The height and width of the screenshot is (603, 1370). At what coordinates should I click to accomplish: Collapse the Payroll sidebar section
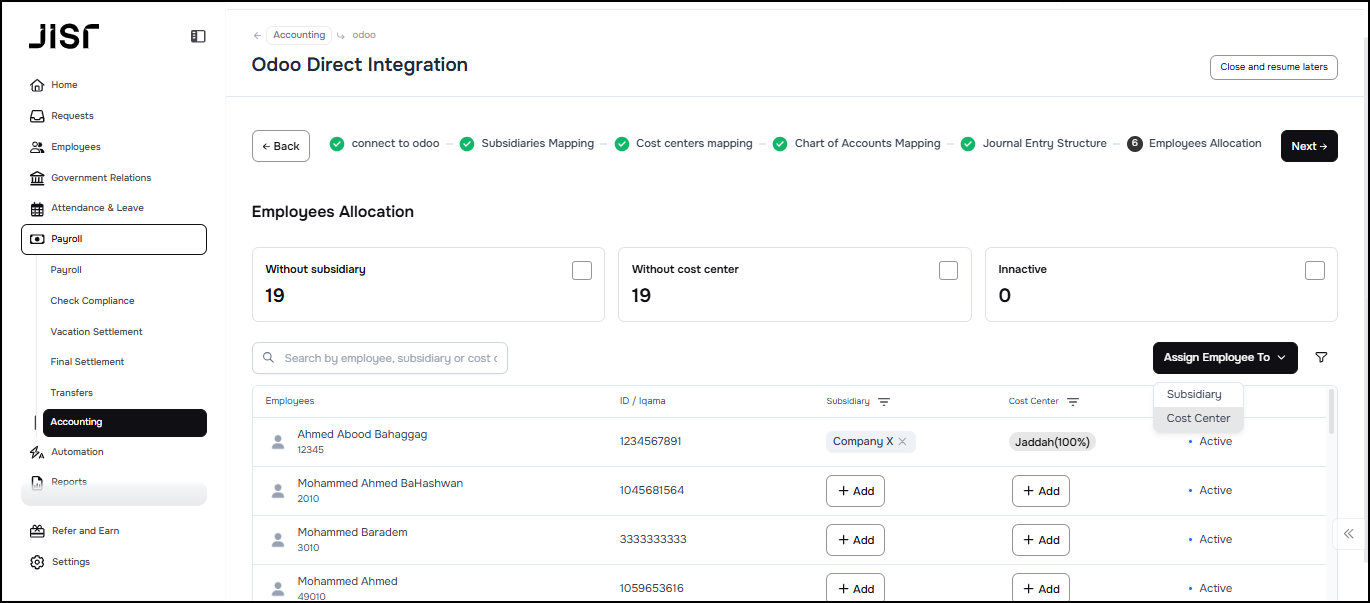[x=113, y=240]
